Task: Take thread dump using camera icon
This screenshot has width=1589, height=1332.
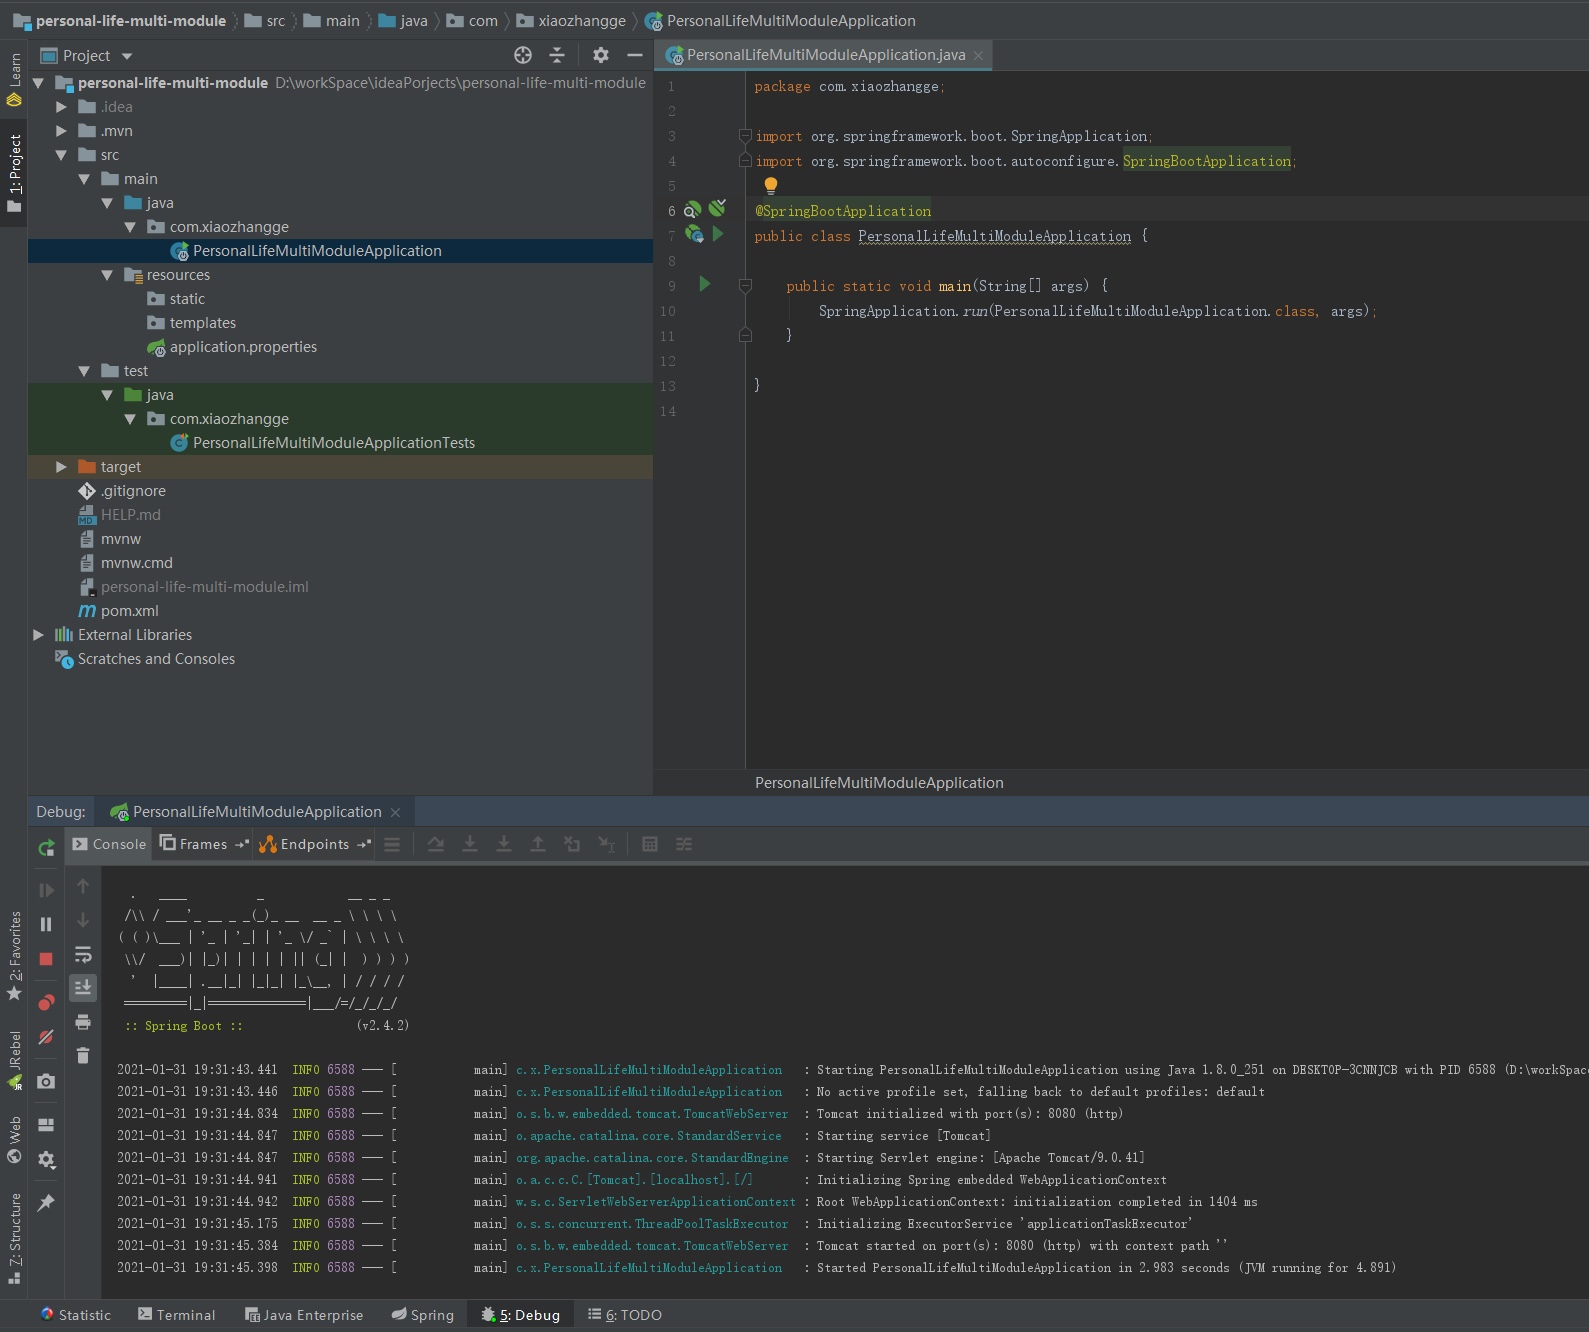Action: [46, 1081]
